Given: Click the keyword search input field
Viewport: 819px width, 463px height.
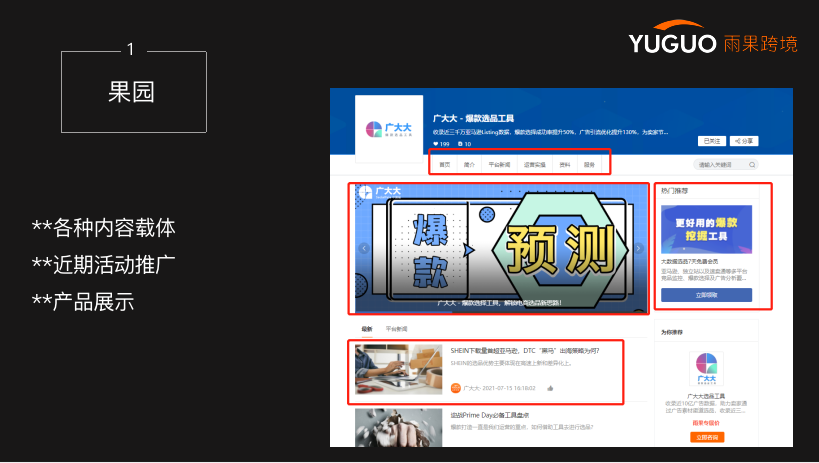Looking at the screenshot, I should point(726,165).
